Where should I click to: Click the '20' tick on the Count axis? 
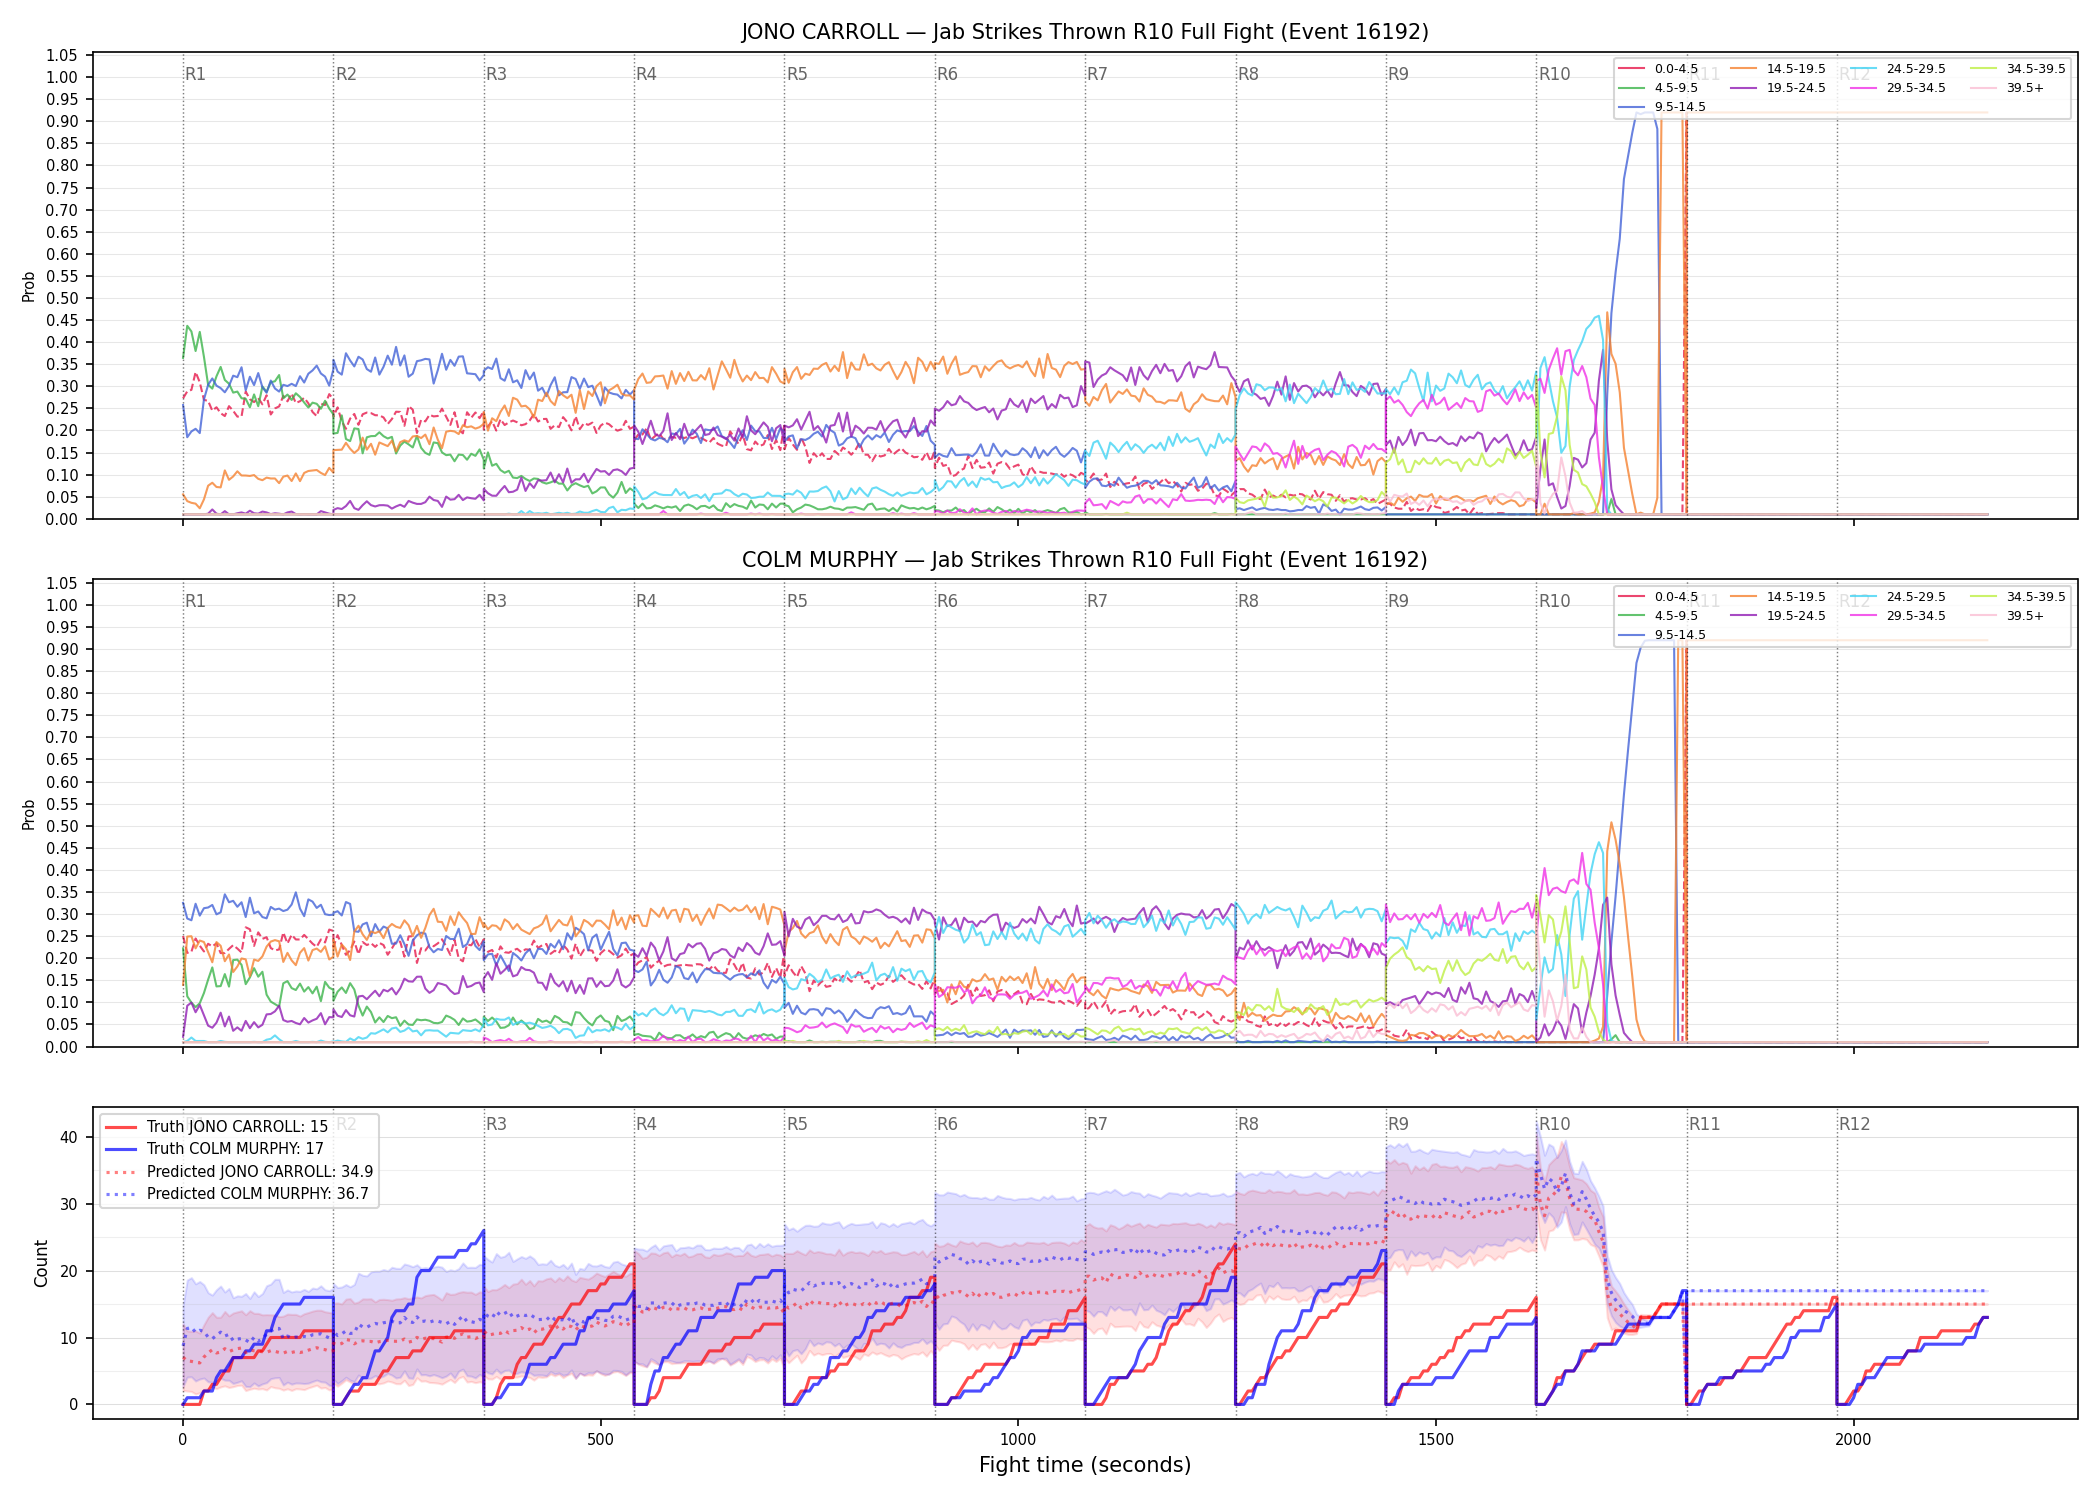point(69,1271)
